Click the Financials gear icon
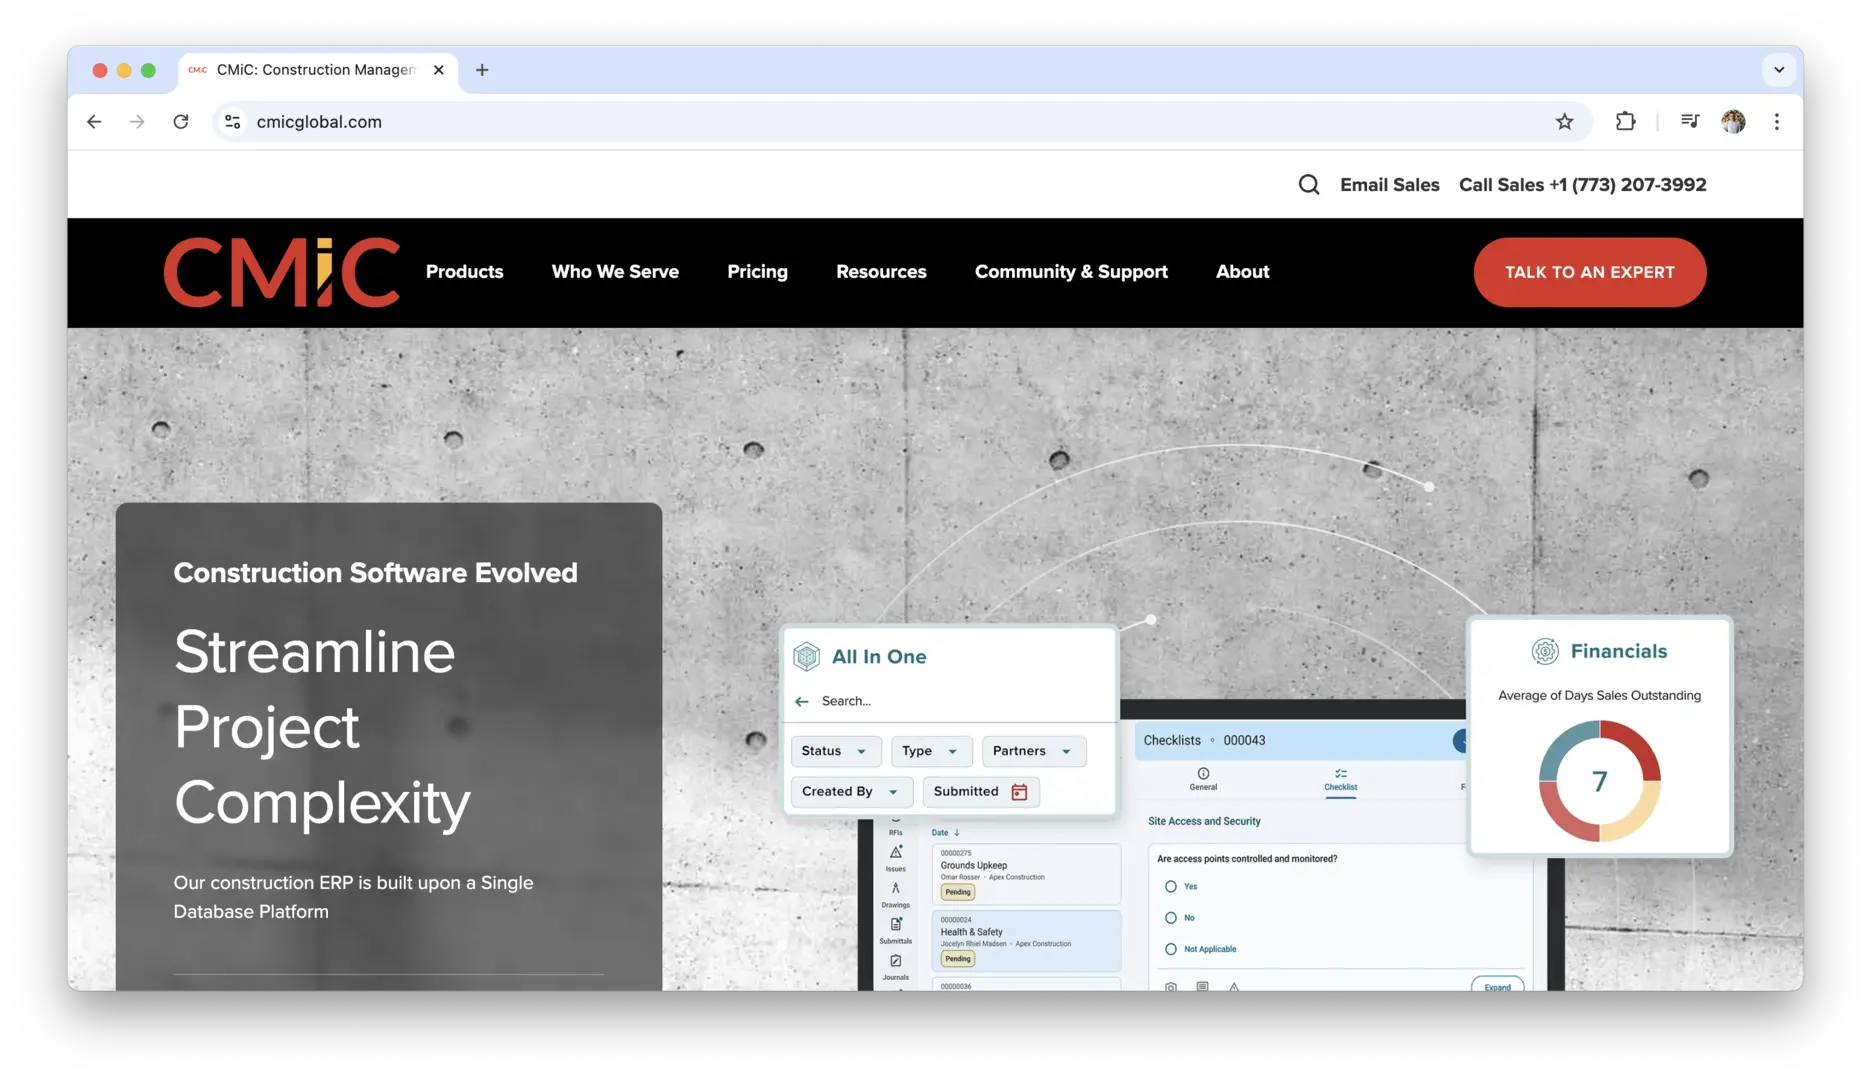 1545,652
